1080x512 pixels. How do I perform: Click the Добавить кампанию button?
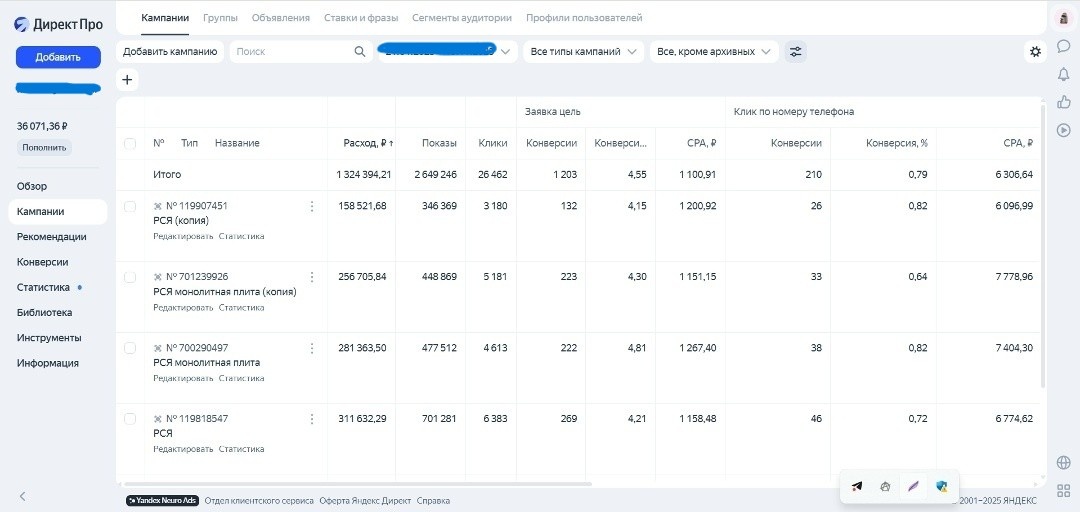[170, 52]
